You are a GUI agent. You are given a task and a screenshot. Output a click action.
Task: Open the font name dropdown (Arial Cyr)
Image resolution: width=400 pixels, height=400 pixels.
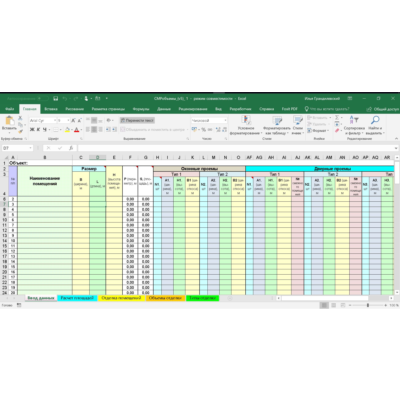43,120
